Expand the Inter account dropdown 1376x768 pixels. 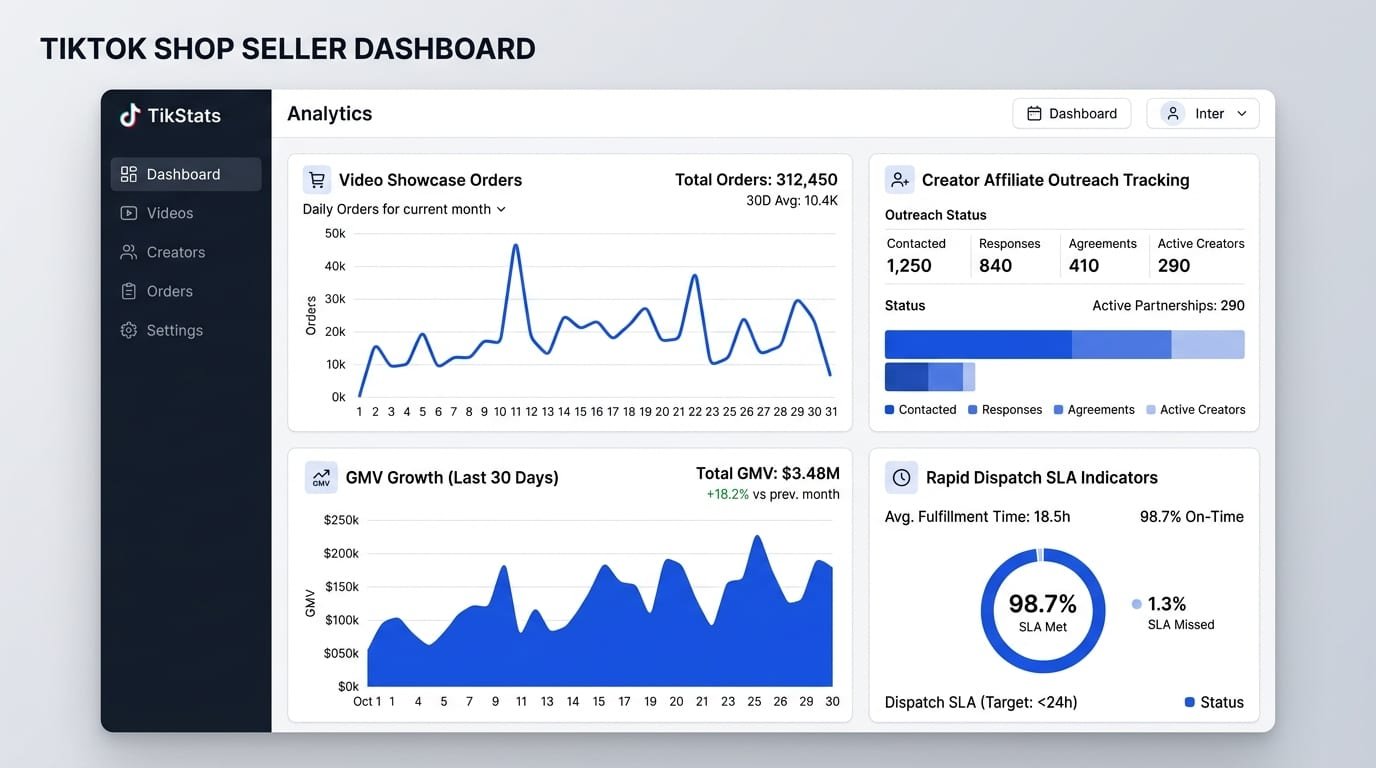1203,114
